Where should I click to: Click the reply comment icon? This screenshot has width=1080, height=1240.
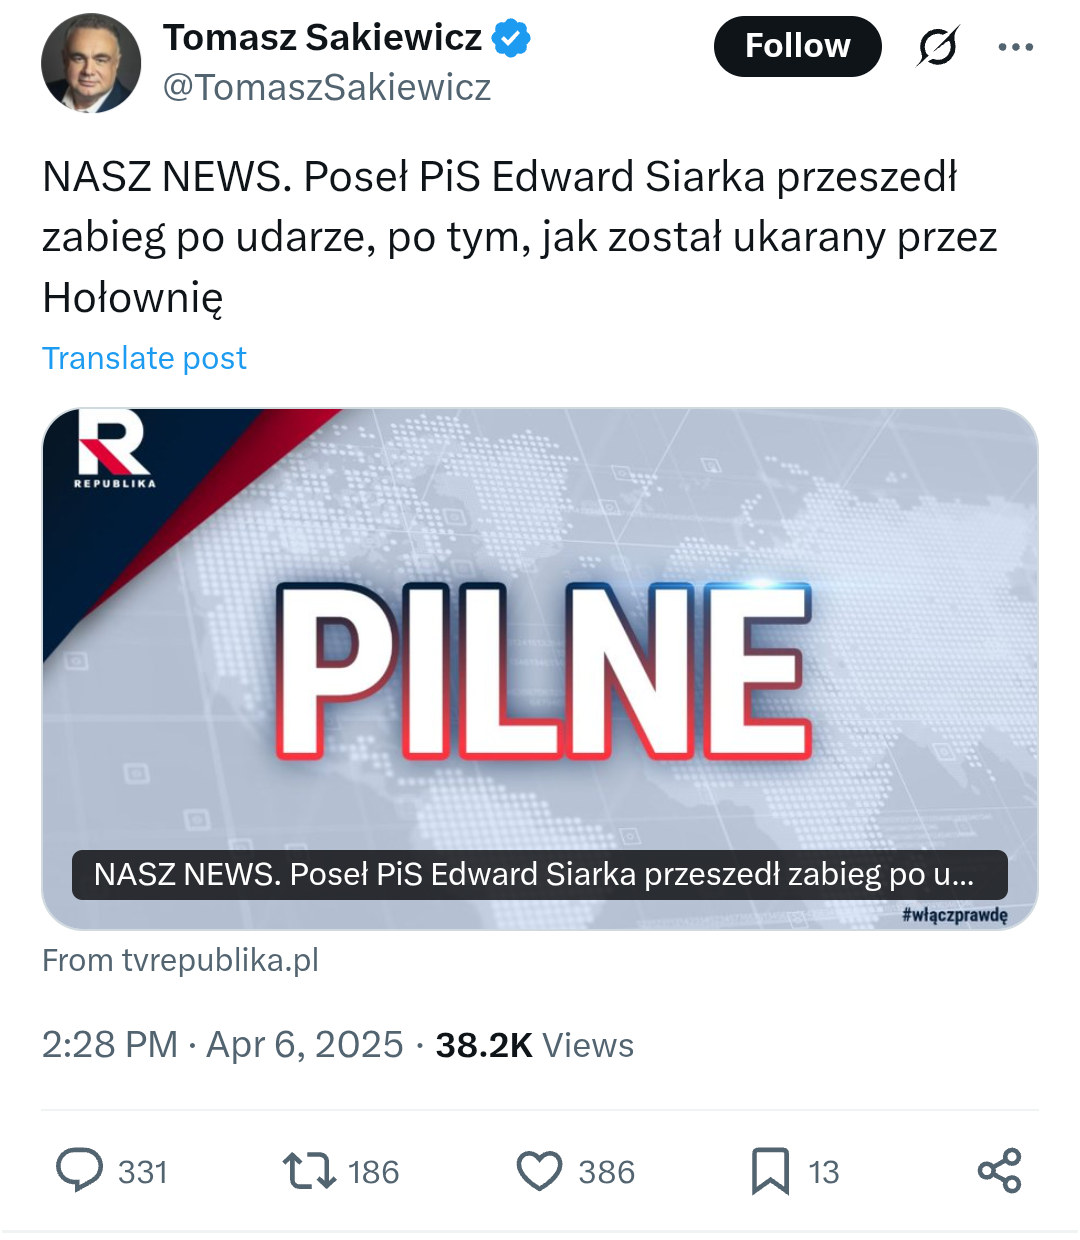(80, 1170)
